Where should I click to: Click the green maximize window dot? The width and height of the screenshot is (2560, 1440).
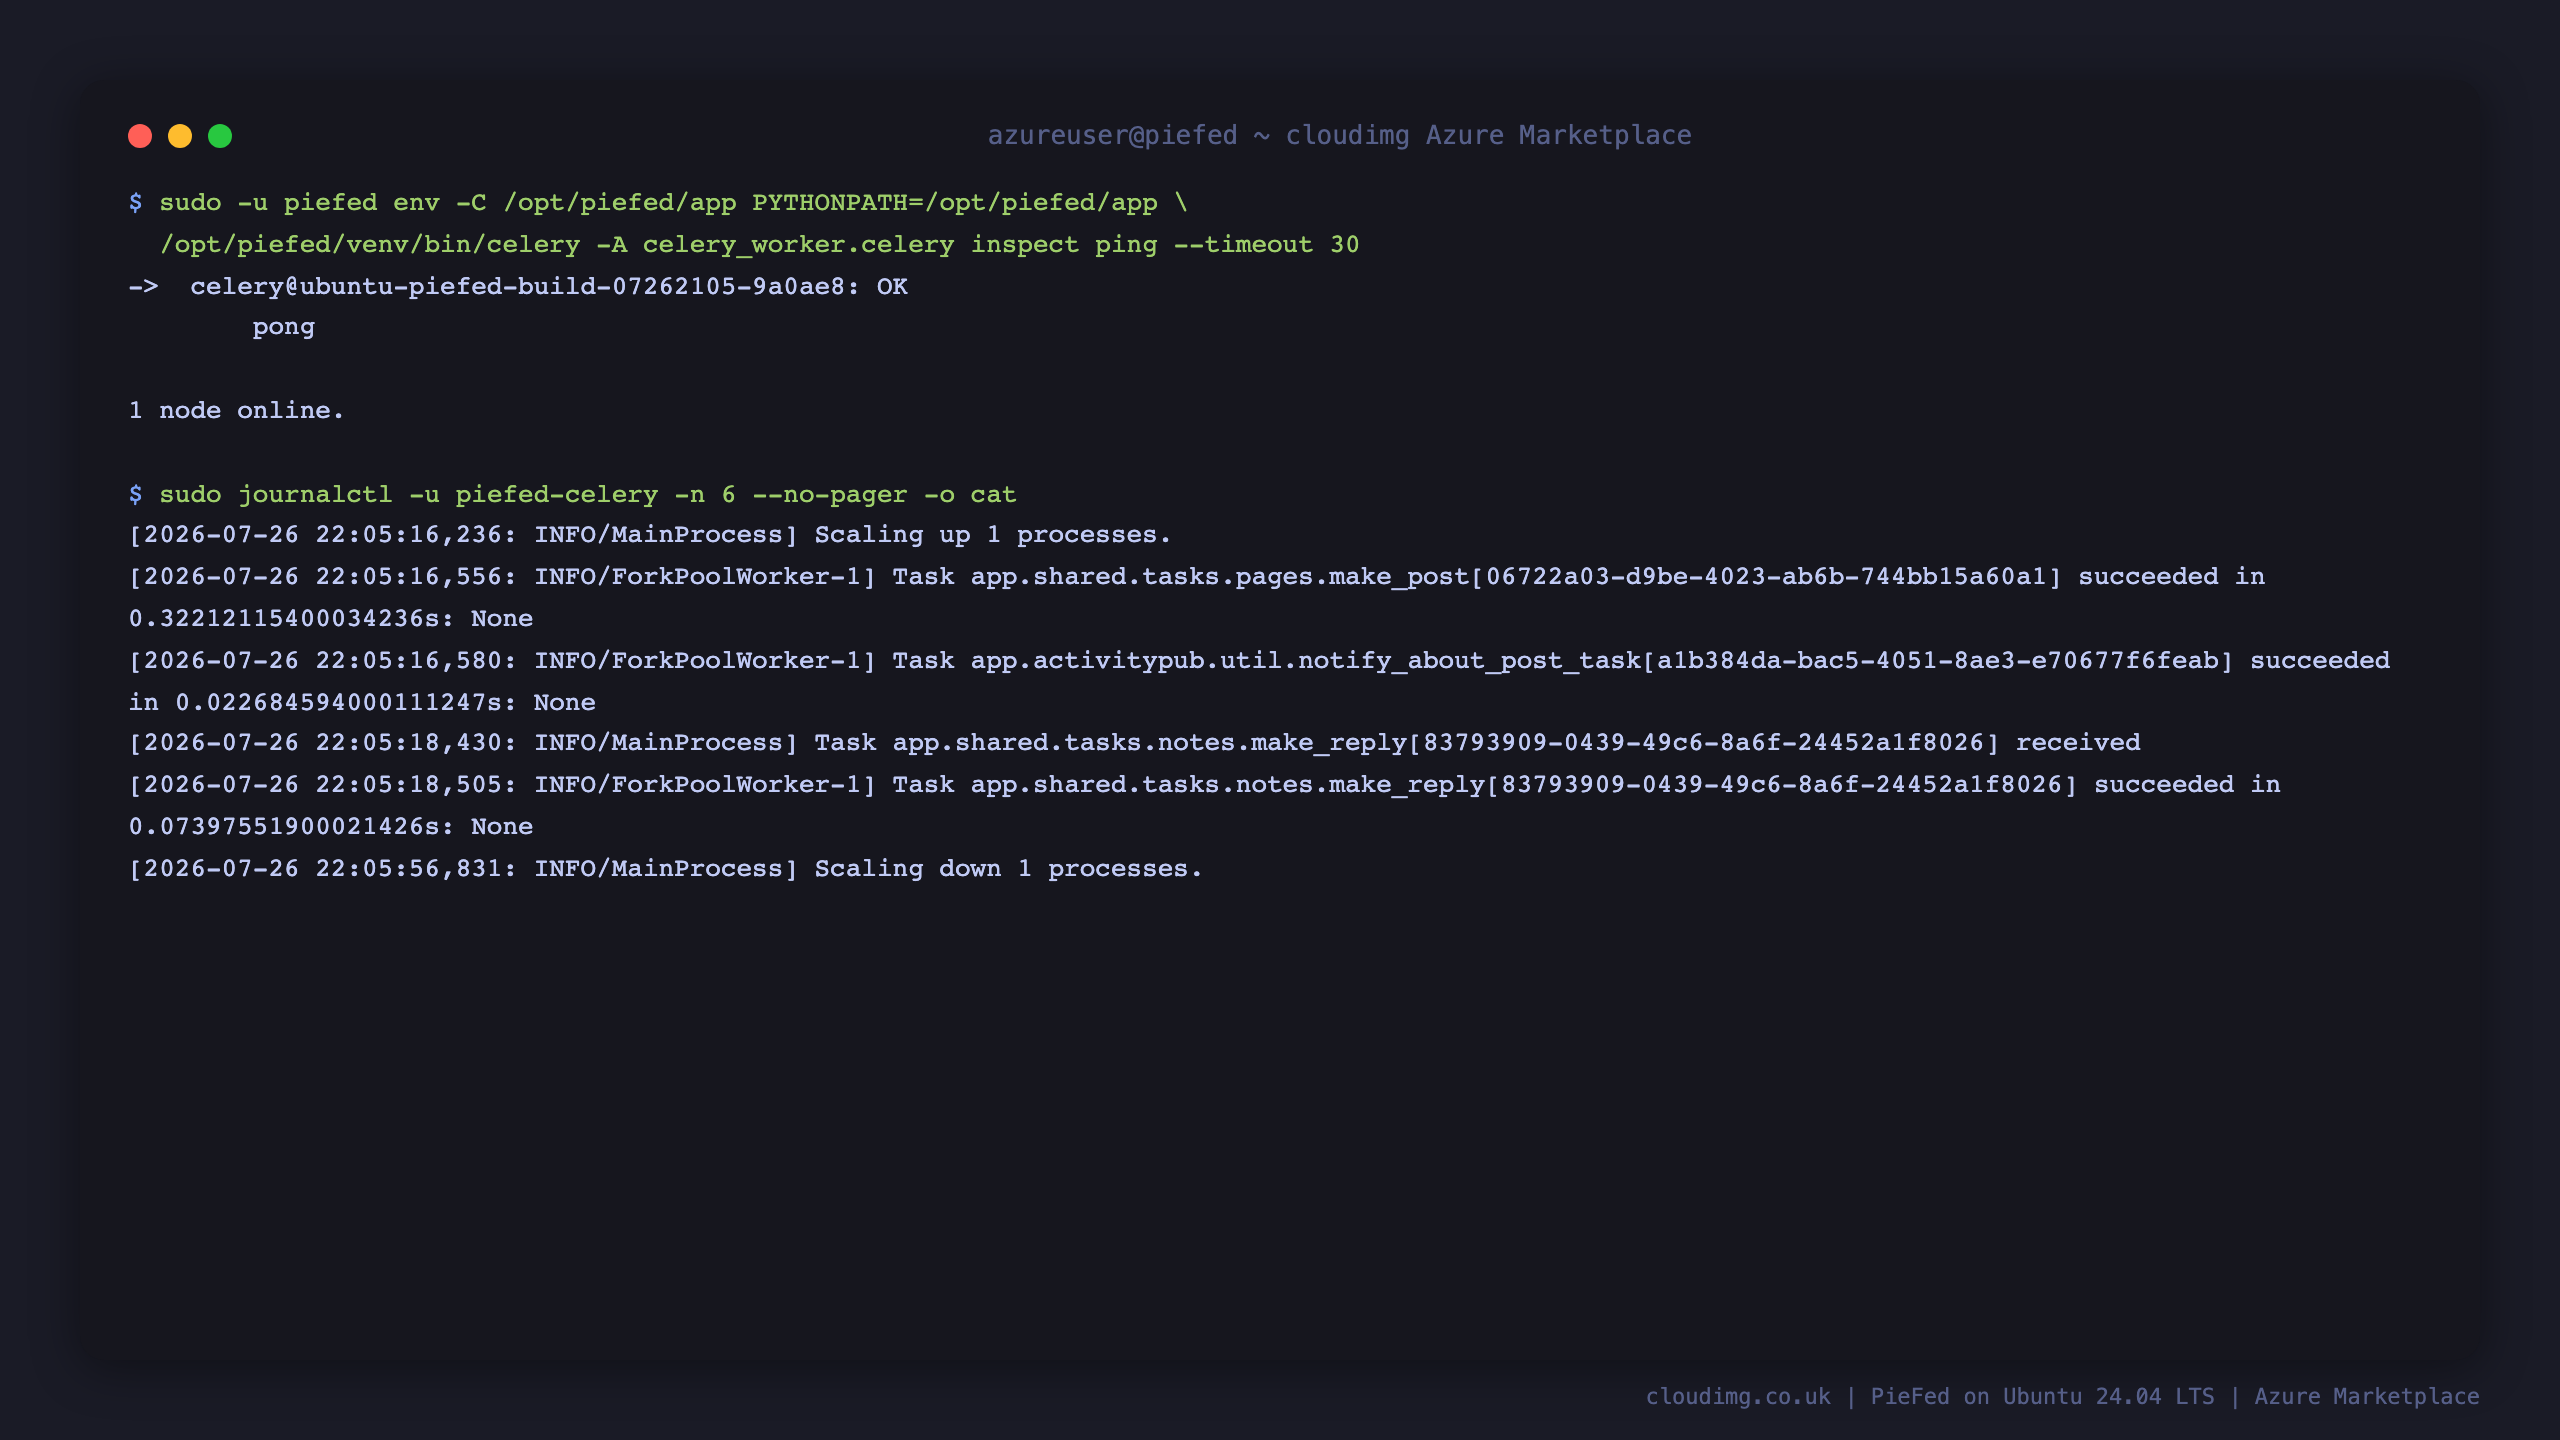coord(220,136)
